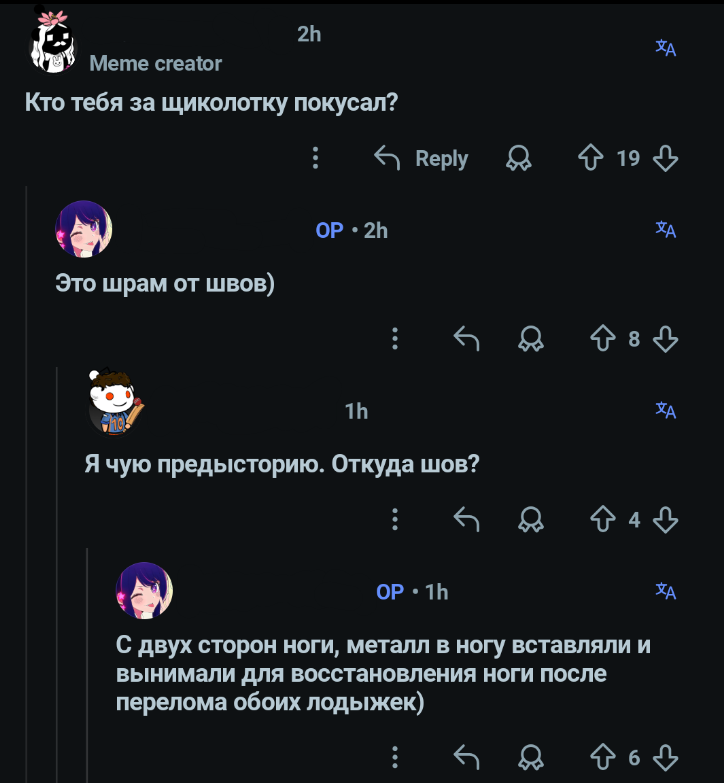Tap the OP label on the last comment
This screenshot has height=783, width=724.
tap(389, 592)
